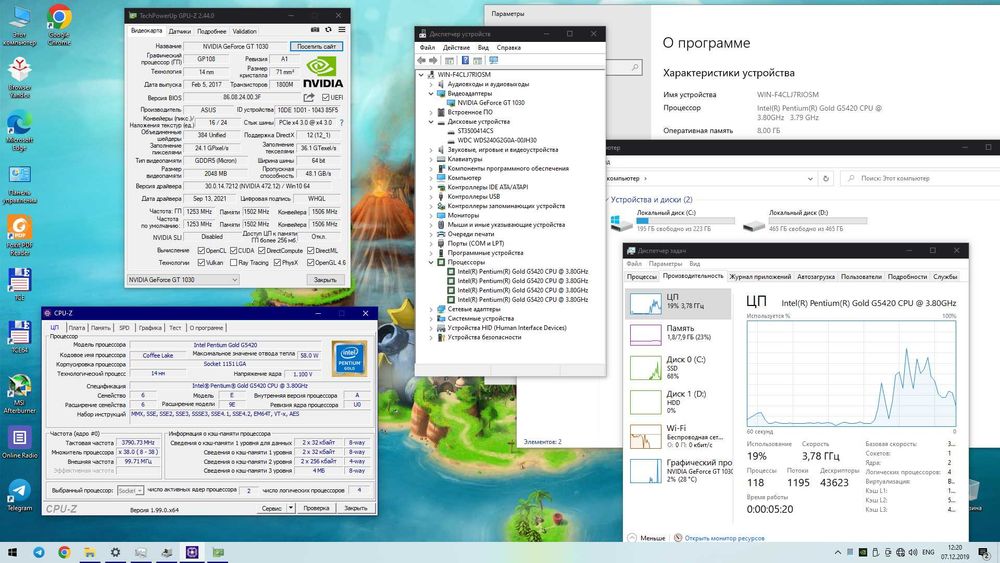Open the resource monitor link
Screen dimensions: 1000x563
[x=724, y=538]
